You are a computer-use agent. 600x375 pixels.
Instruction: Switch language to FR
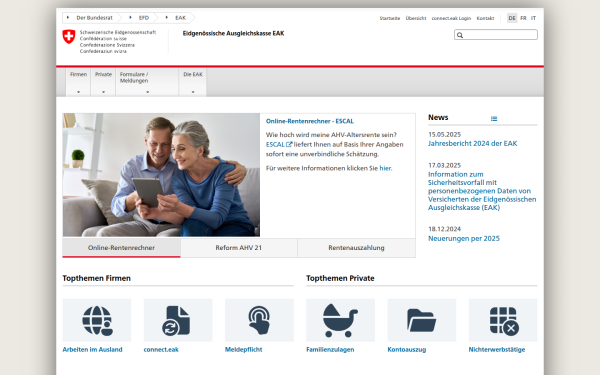523,18
